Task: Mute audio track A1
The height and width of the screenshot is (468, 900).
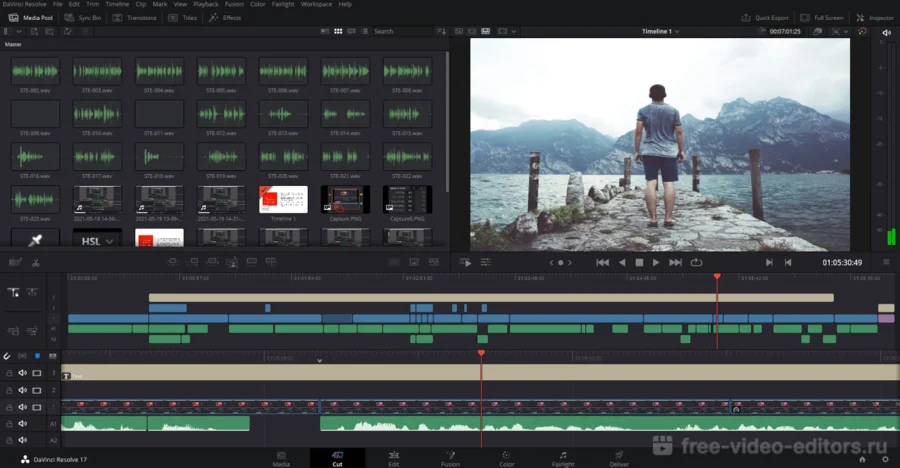Action: click(x=22, y=424)
